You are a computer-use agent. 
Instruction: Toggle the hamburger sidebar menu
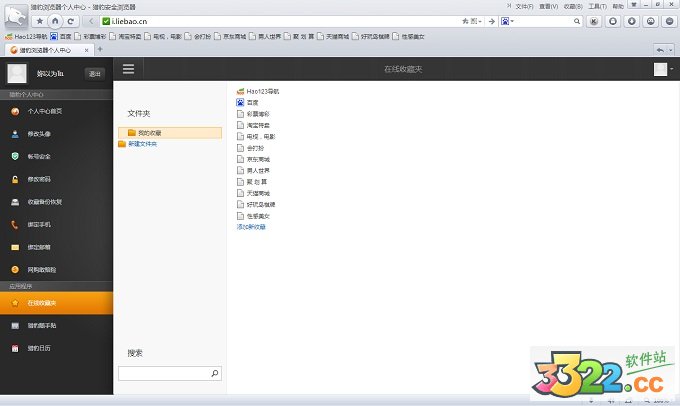click(128, 69)
